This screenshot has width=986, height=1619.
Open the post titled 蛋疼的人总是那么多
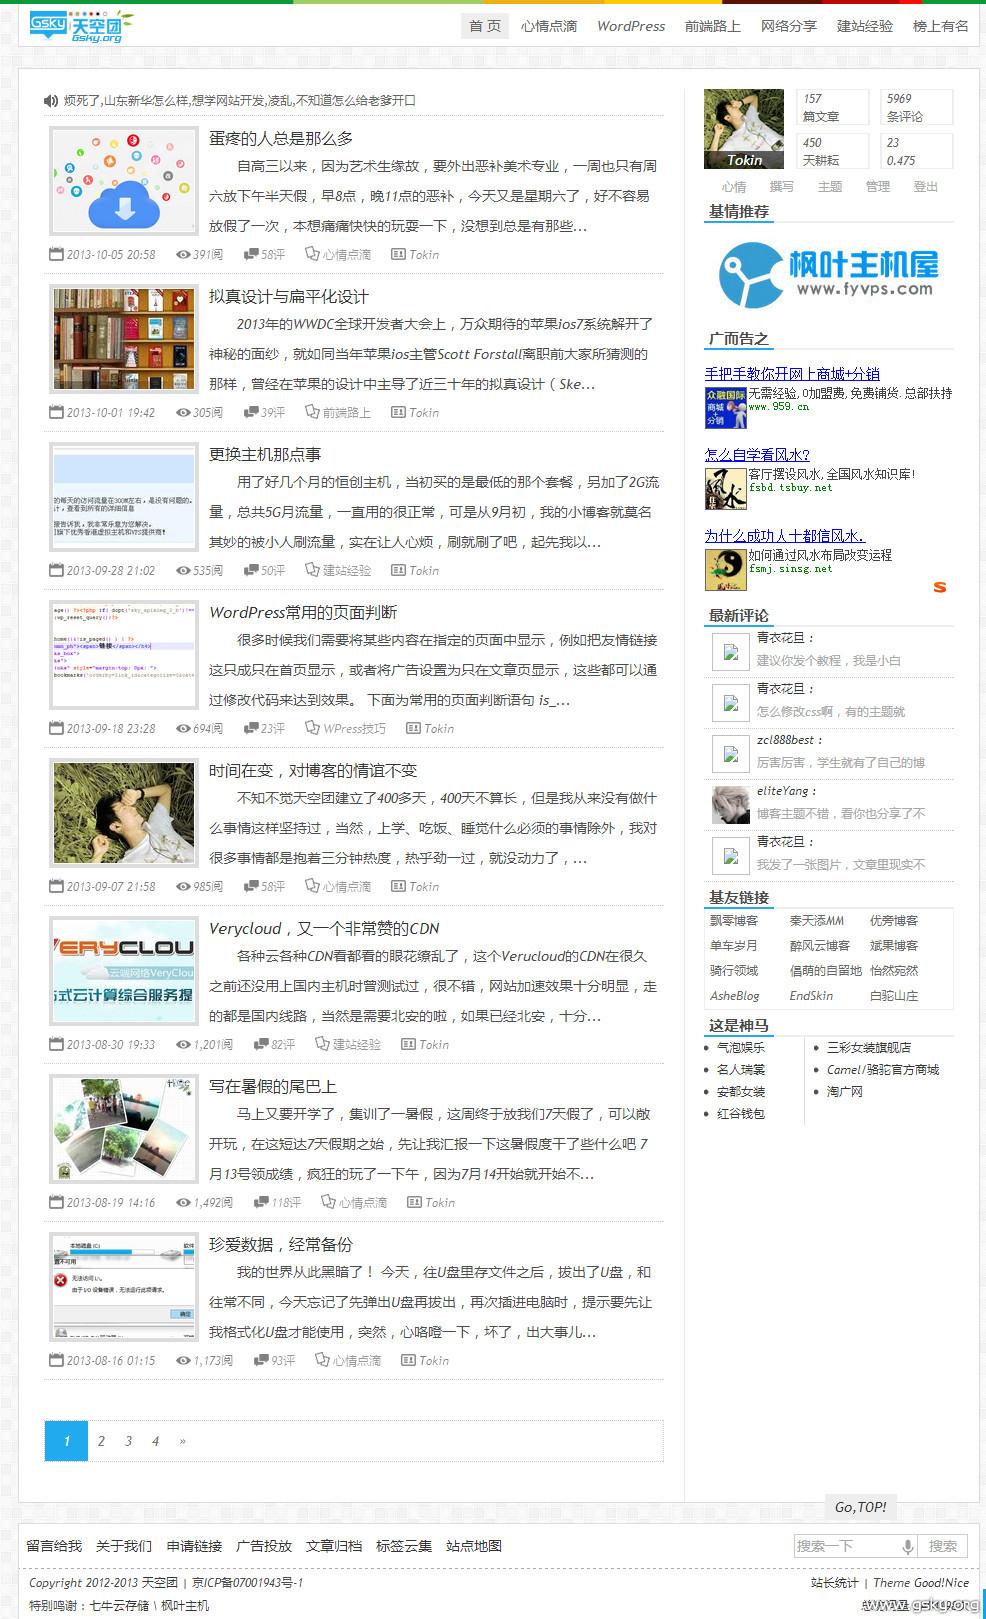[280, 138]
